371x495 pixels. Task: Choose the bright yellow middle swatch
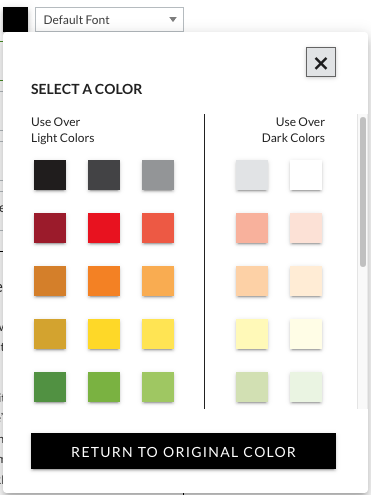[104, 334]
